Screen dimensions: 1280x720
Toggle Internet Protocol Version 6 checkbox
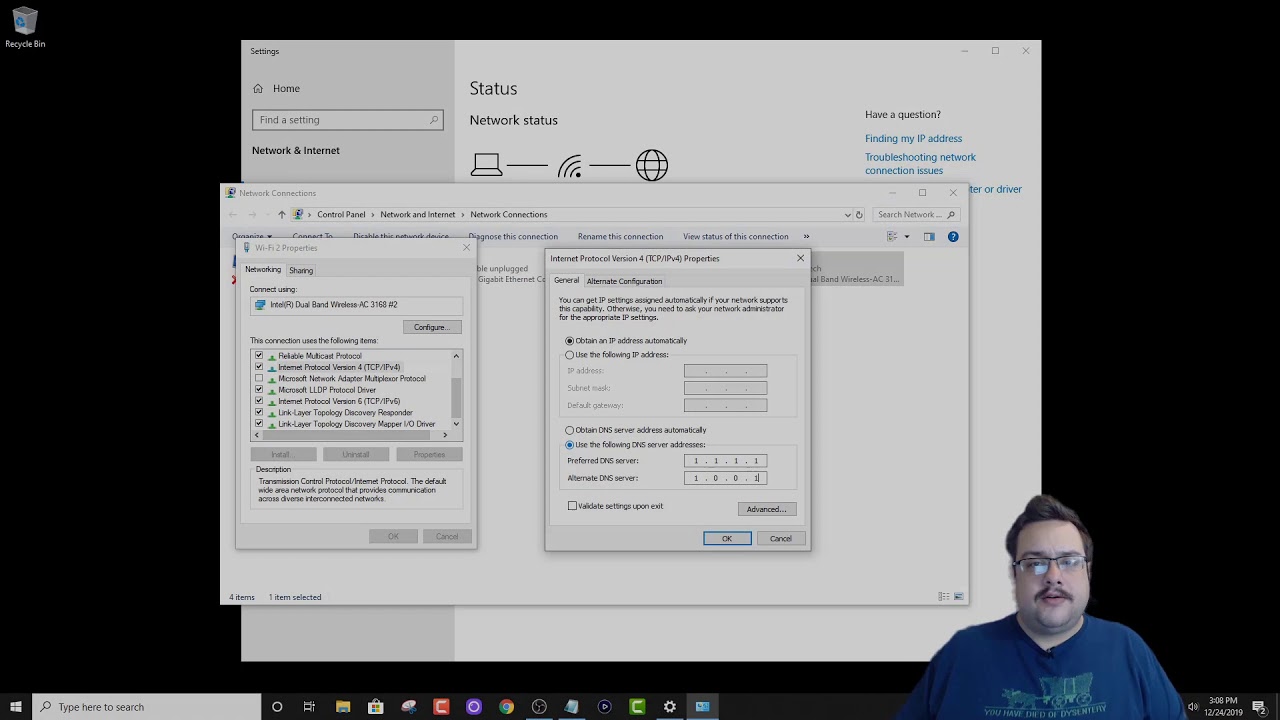click(x=259, y=401)
